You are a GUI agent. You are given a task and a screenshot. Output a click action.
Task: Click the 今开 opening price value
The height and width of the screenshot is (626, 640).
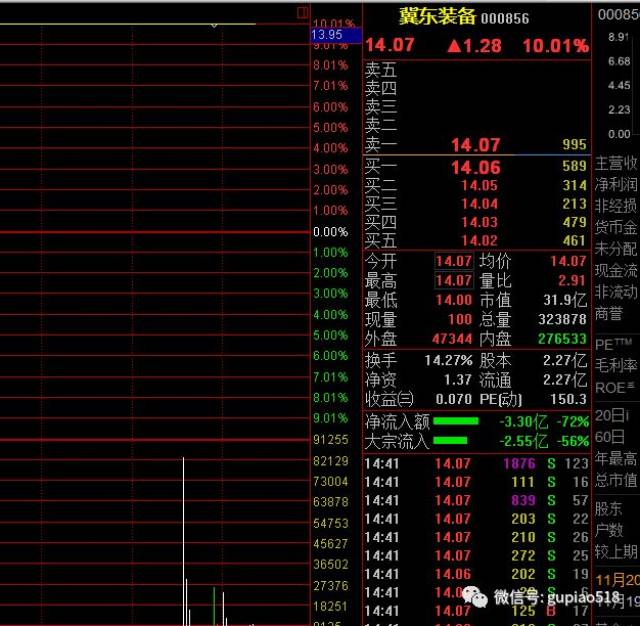pos(454,261)
